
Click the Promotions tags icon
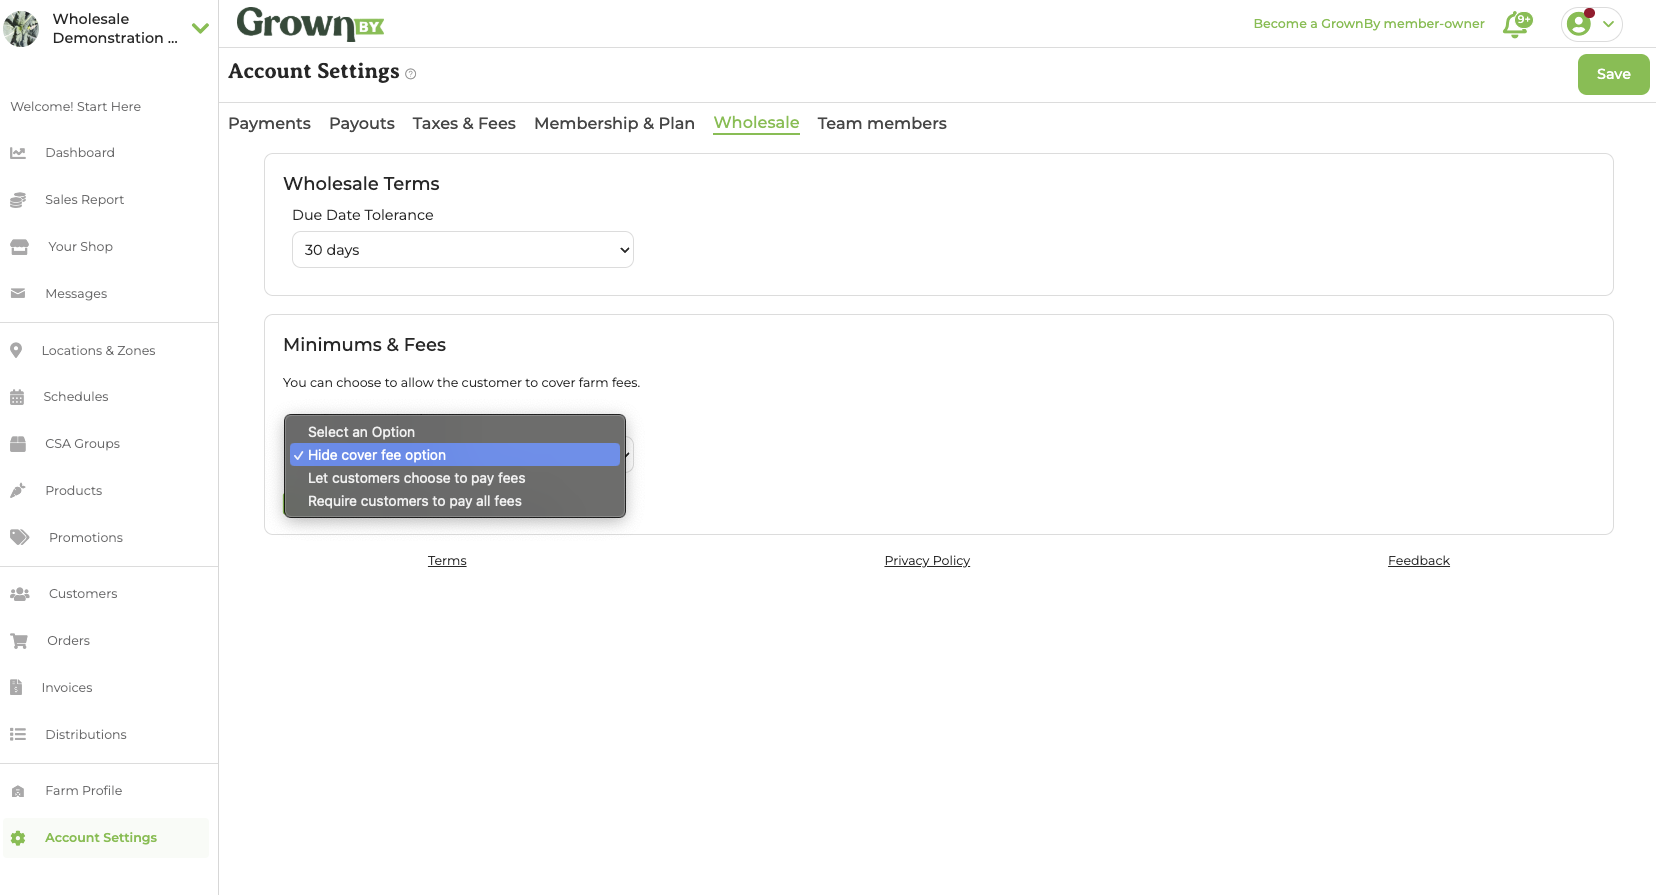click(20, 538)
